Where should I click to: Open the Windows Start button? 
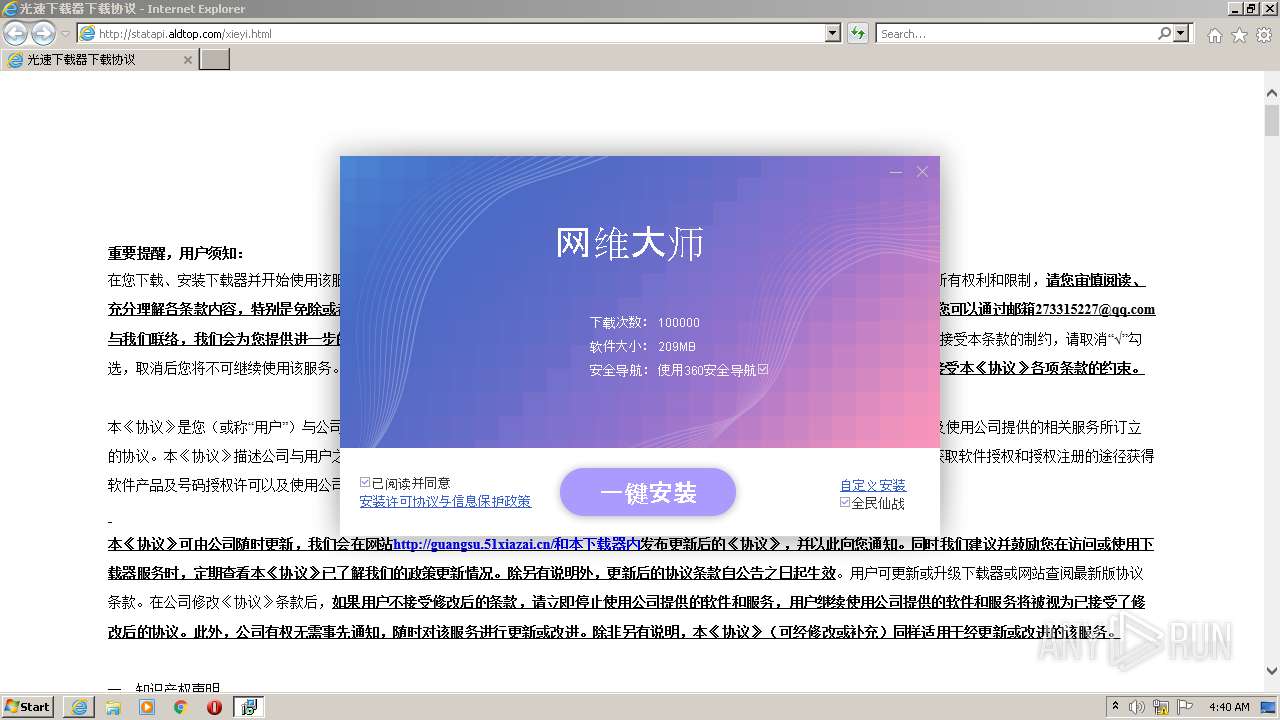28,706
